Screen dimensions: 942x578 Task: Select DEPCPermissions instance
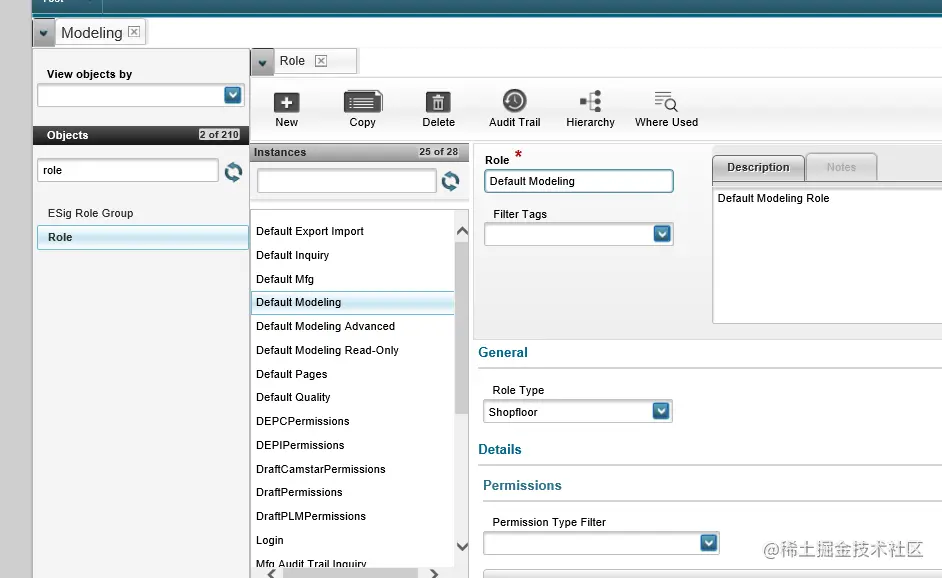[x=303, y=421]
